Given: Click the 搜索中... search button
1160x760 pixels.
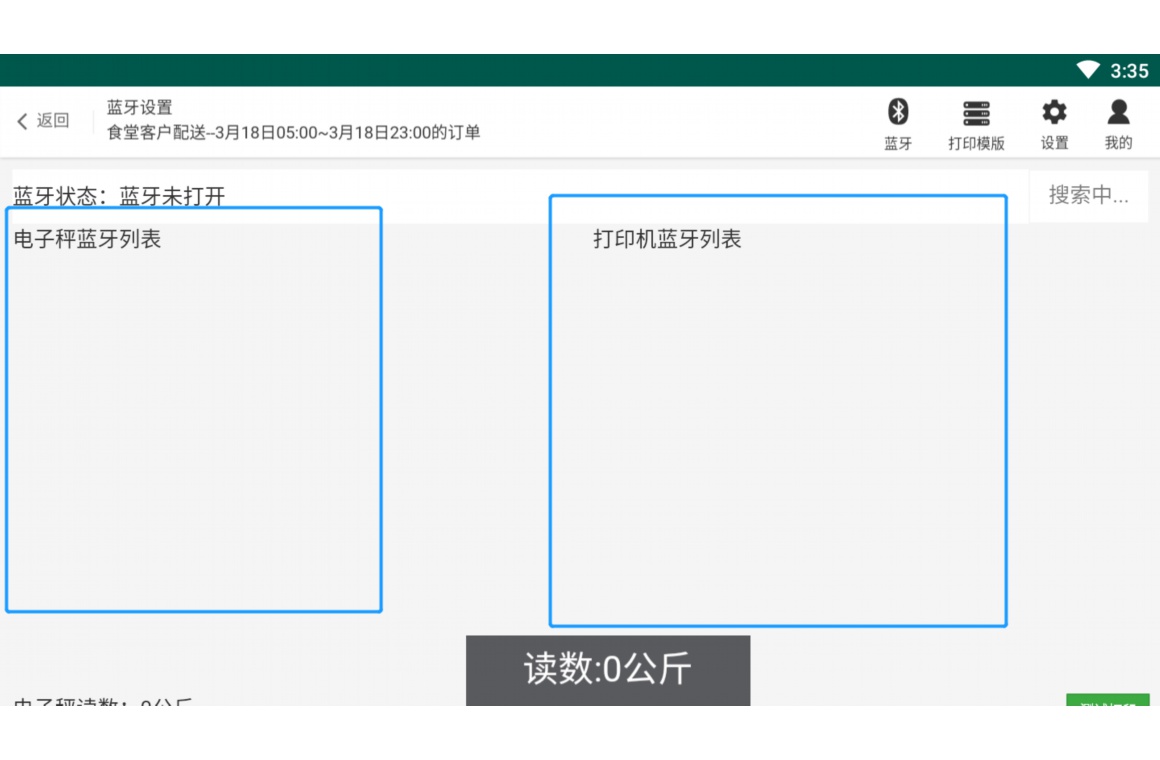Looking at the screenshot, I should (1088, 195).
